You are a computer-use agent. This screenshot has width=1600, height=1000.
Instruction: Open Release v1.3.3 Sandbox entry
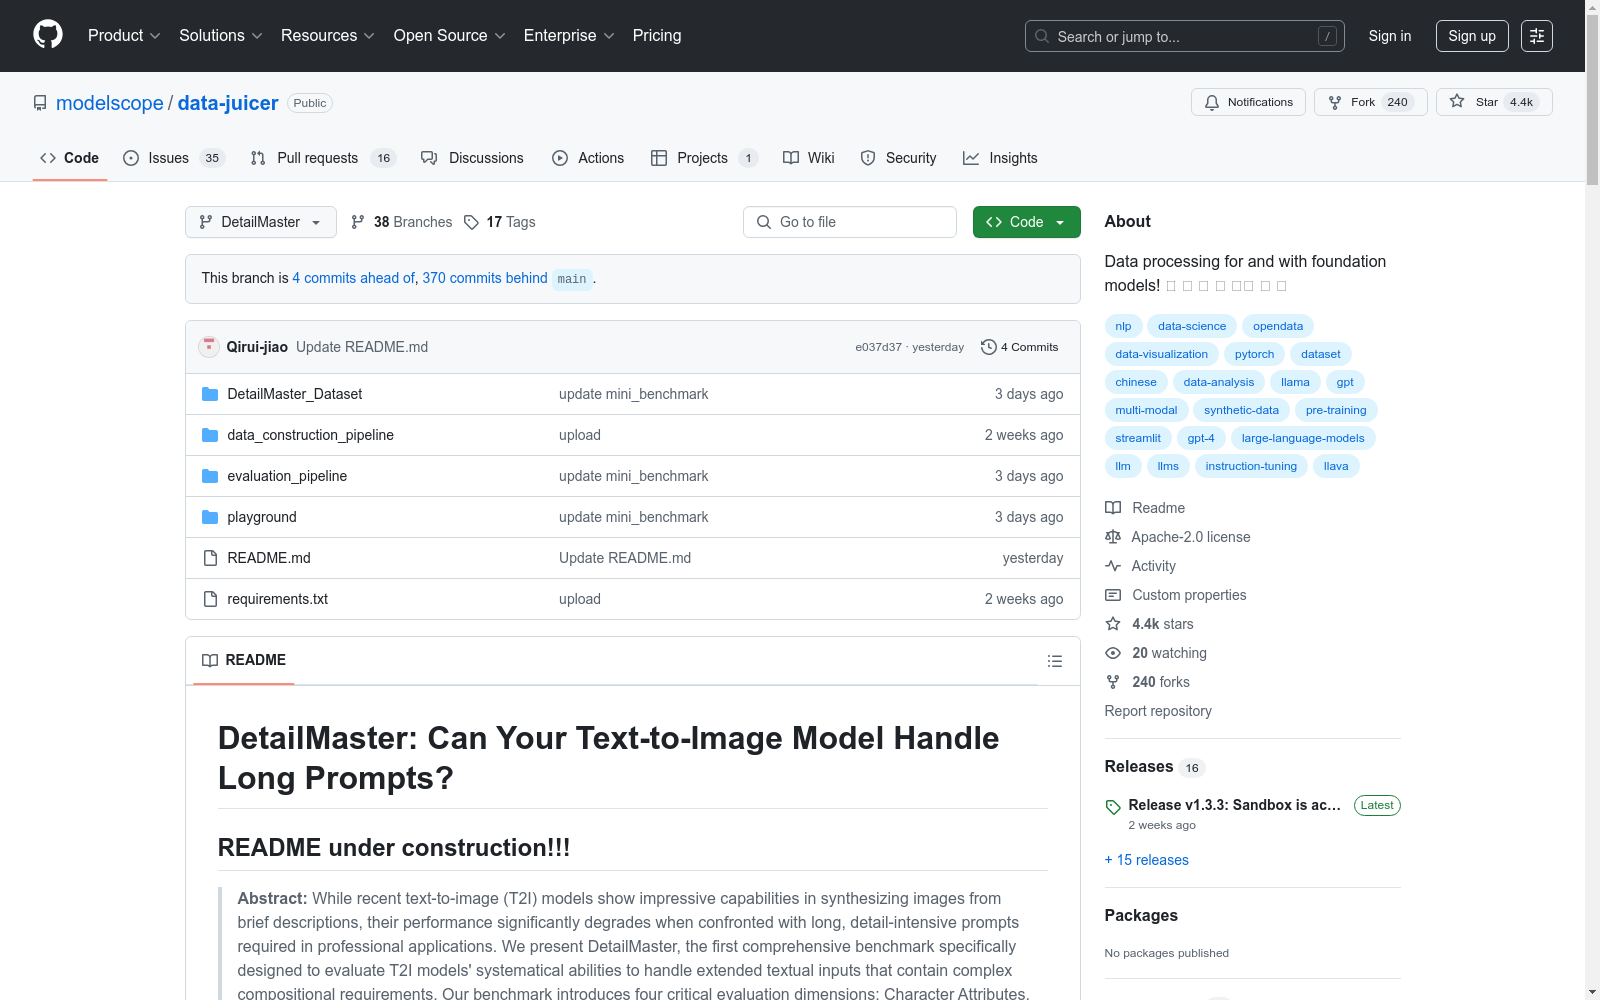pos(1234,805)
